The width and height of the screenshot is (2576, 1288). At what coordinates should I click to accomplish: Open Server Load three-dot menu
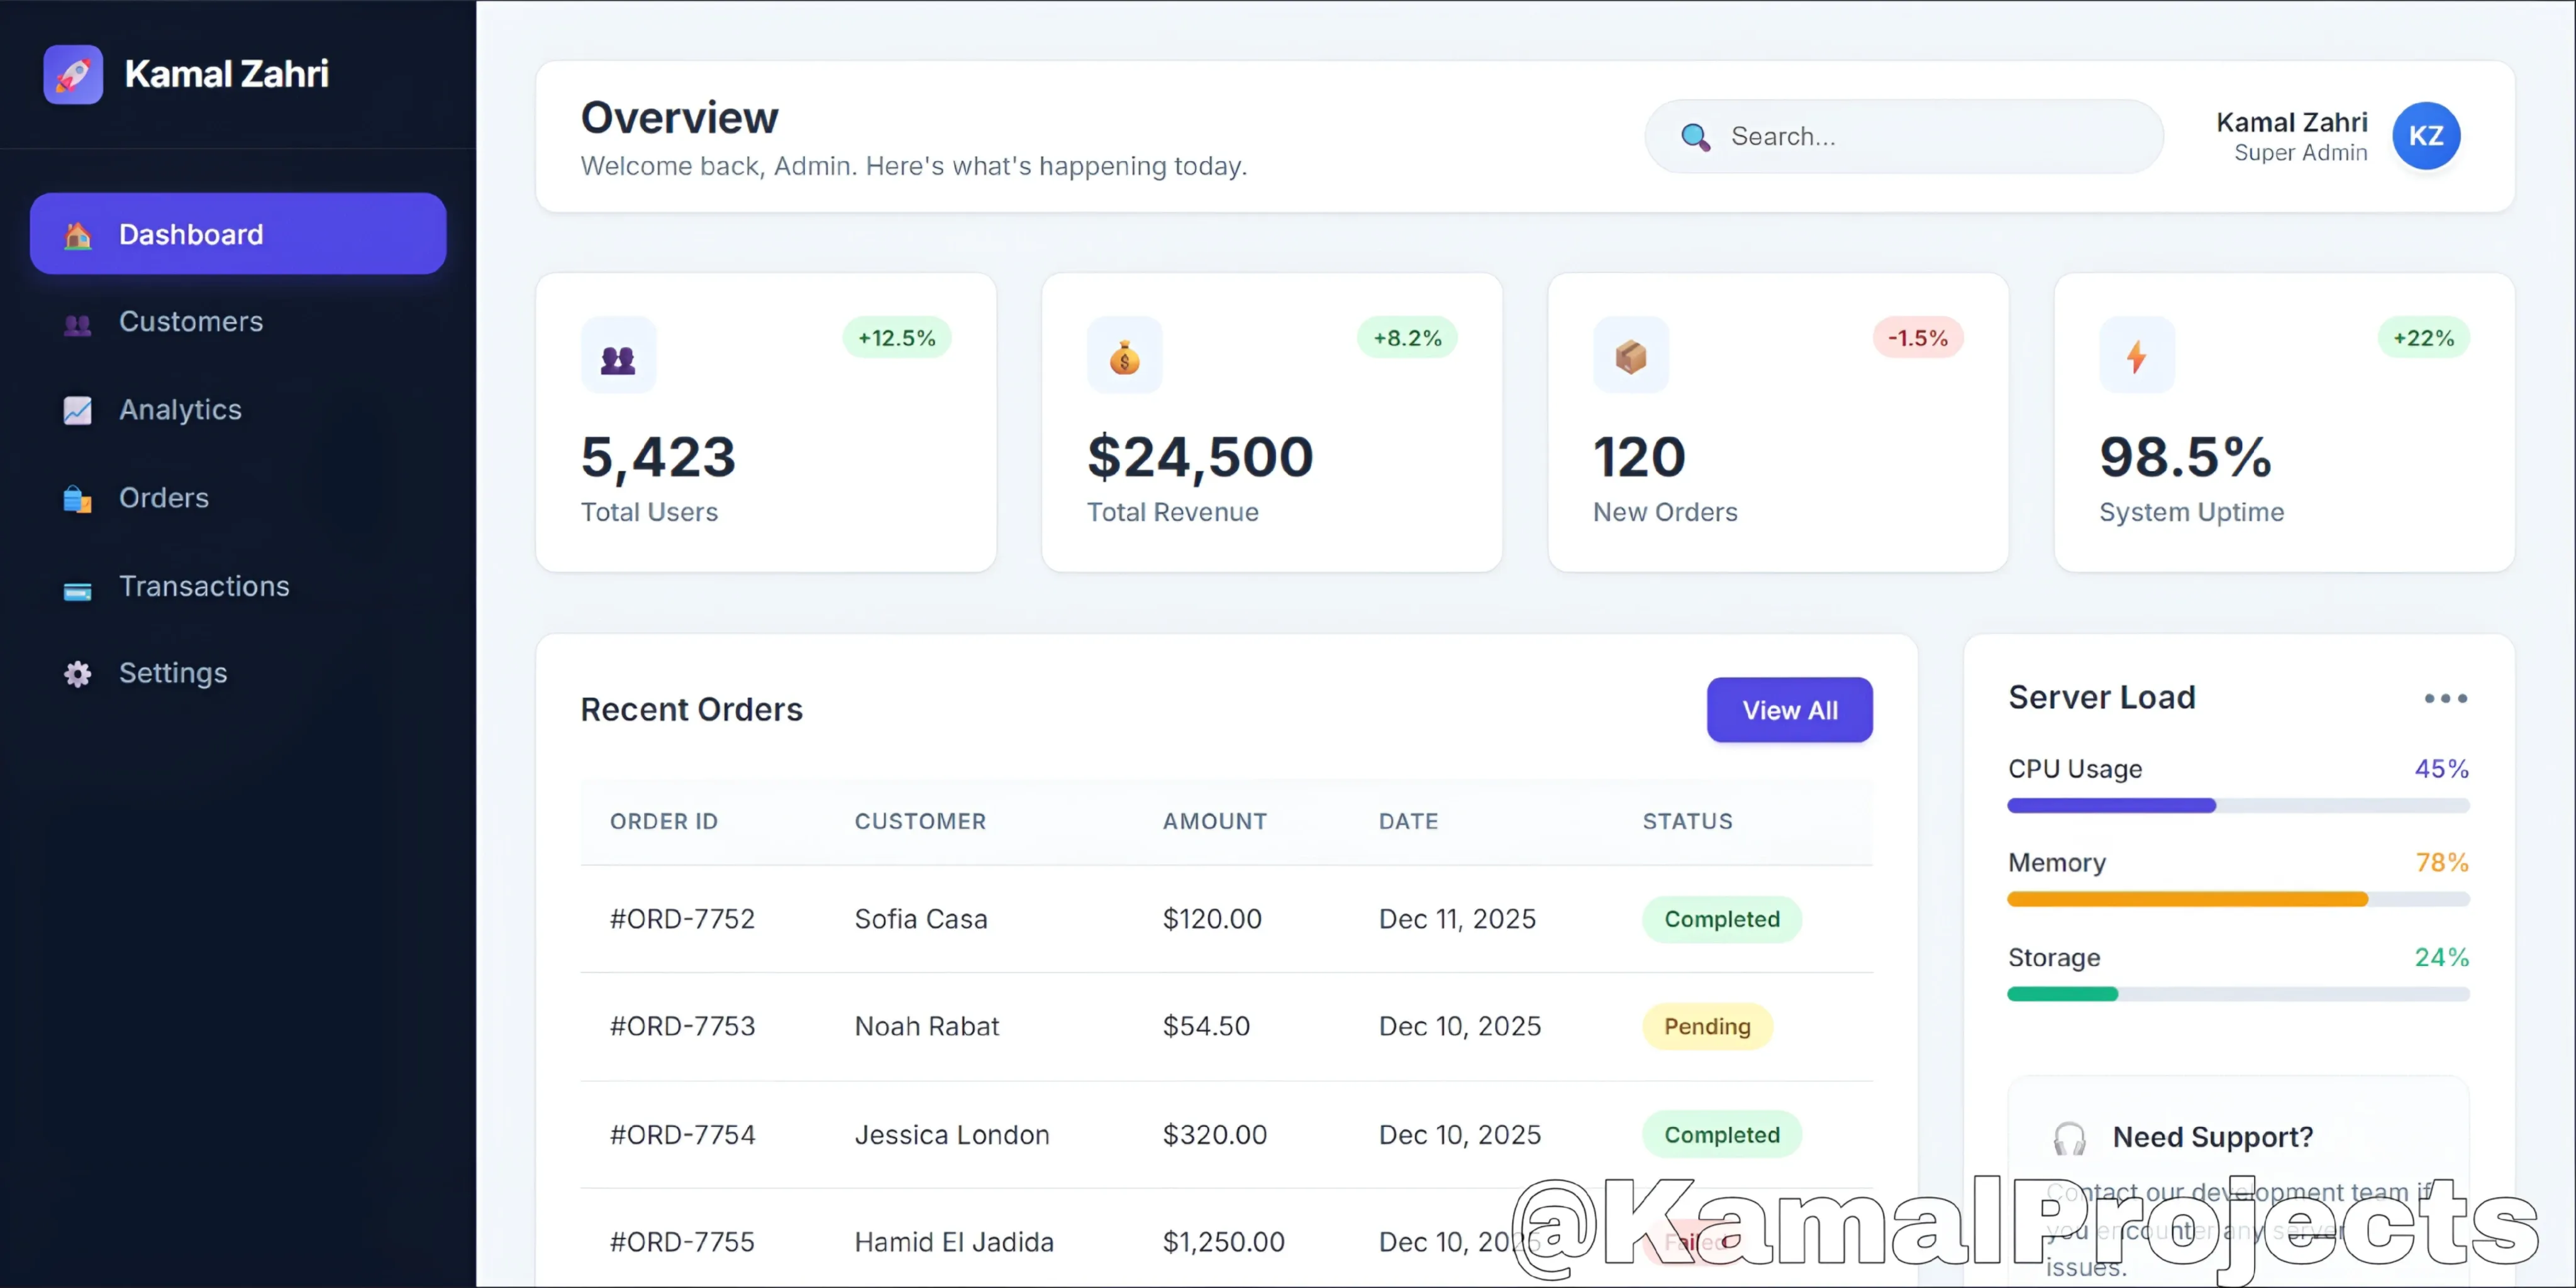point(2445,698)
